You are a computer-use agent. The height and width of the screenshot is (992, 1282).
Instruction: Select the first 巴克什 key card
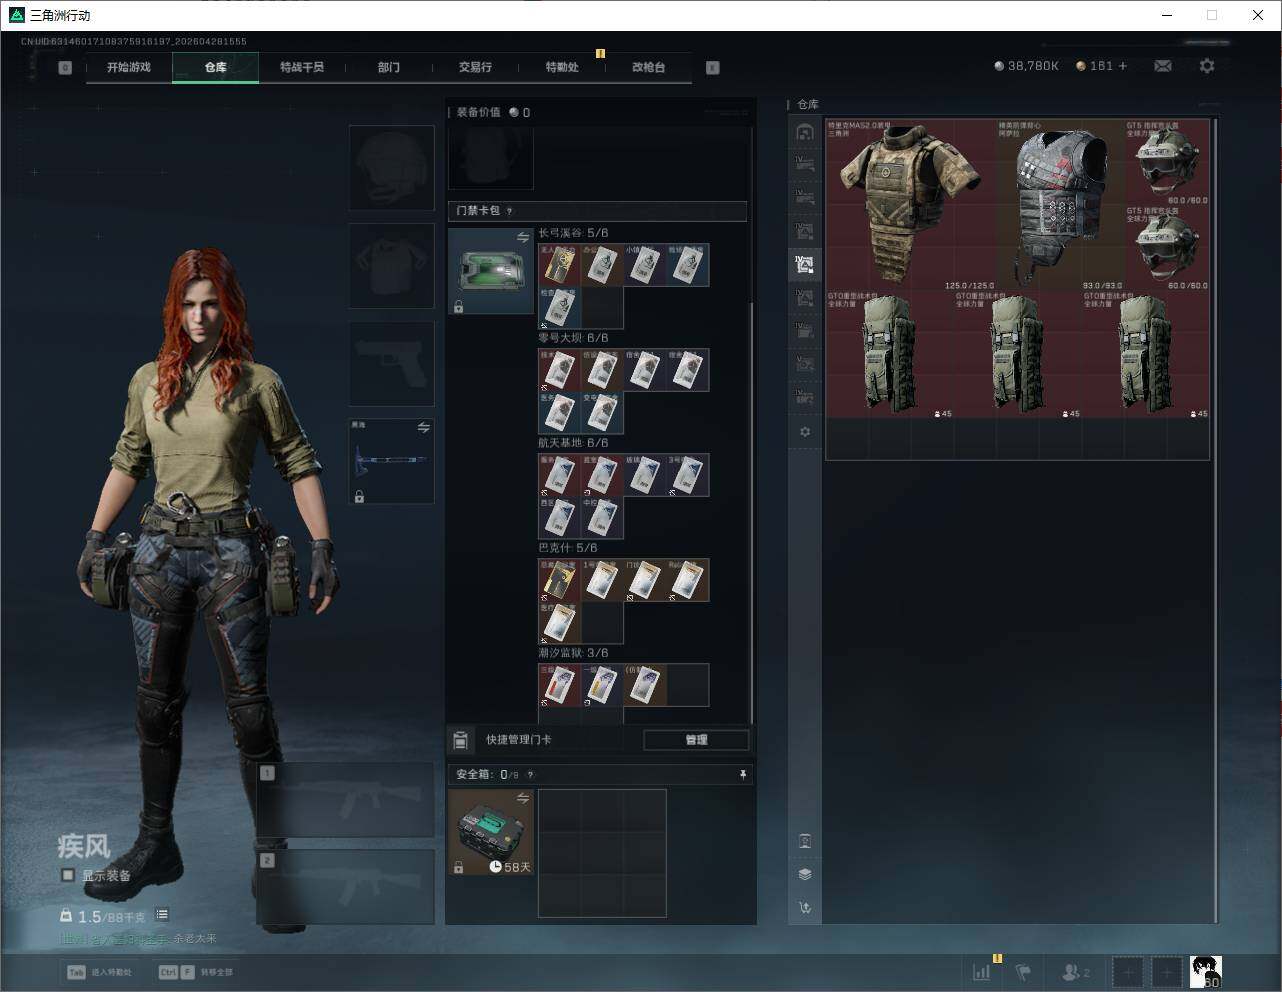(x=559, y=580)
